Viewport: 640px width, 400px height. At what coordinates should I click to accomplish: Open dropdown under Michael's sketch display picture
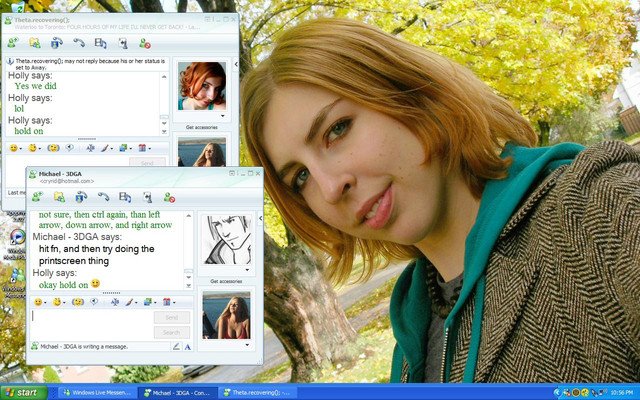click(247, 270)
